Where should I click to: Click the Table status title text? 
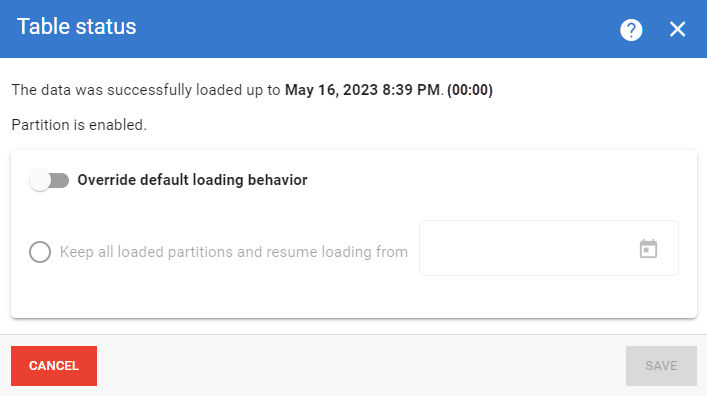(77, 27)
